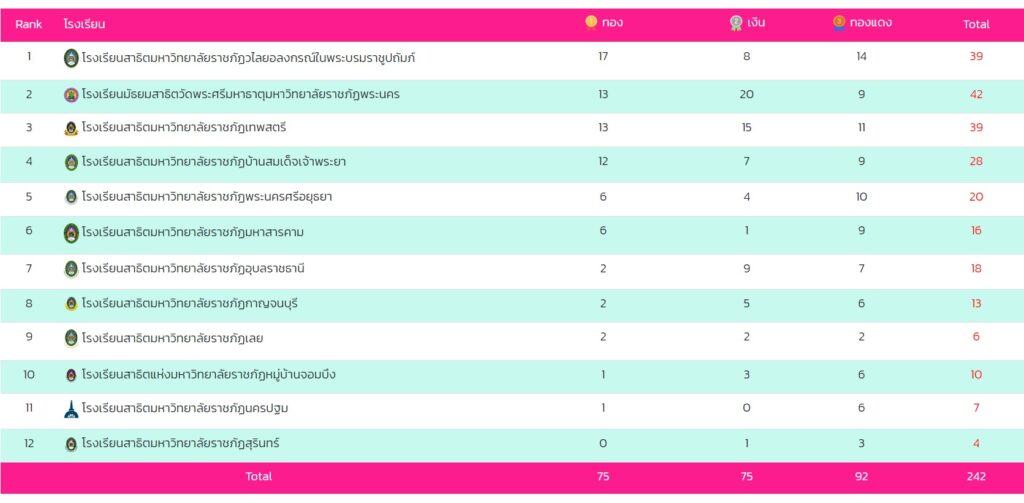Click total 39 in rank 1 row
This screenshot has width=1024, height=503.
[x=976, y=56]
